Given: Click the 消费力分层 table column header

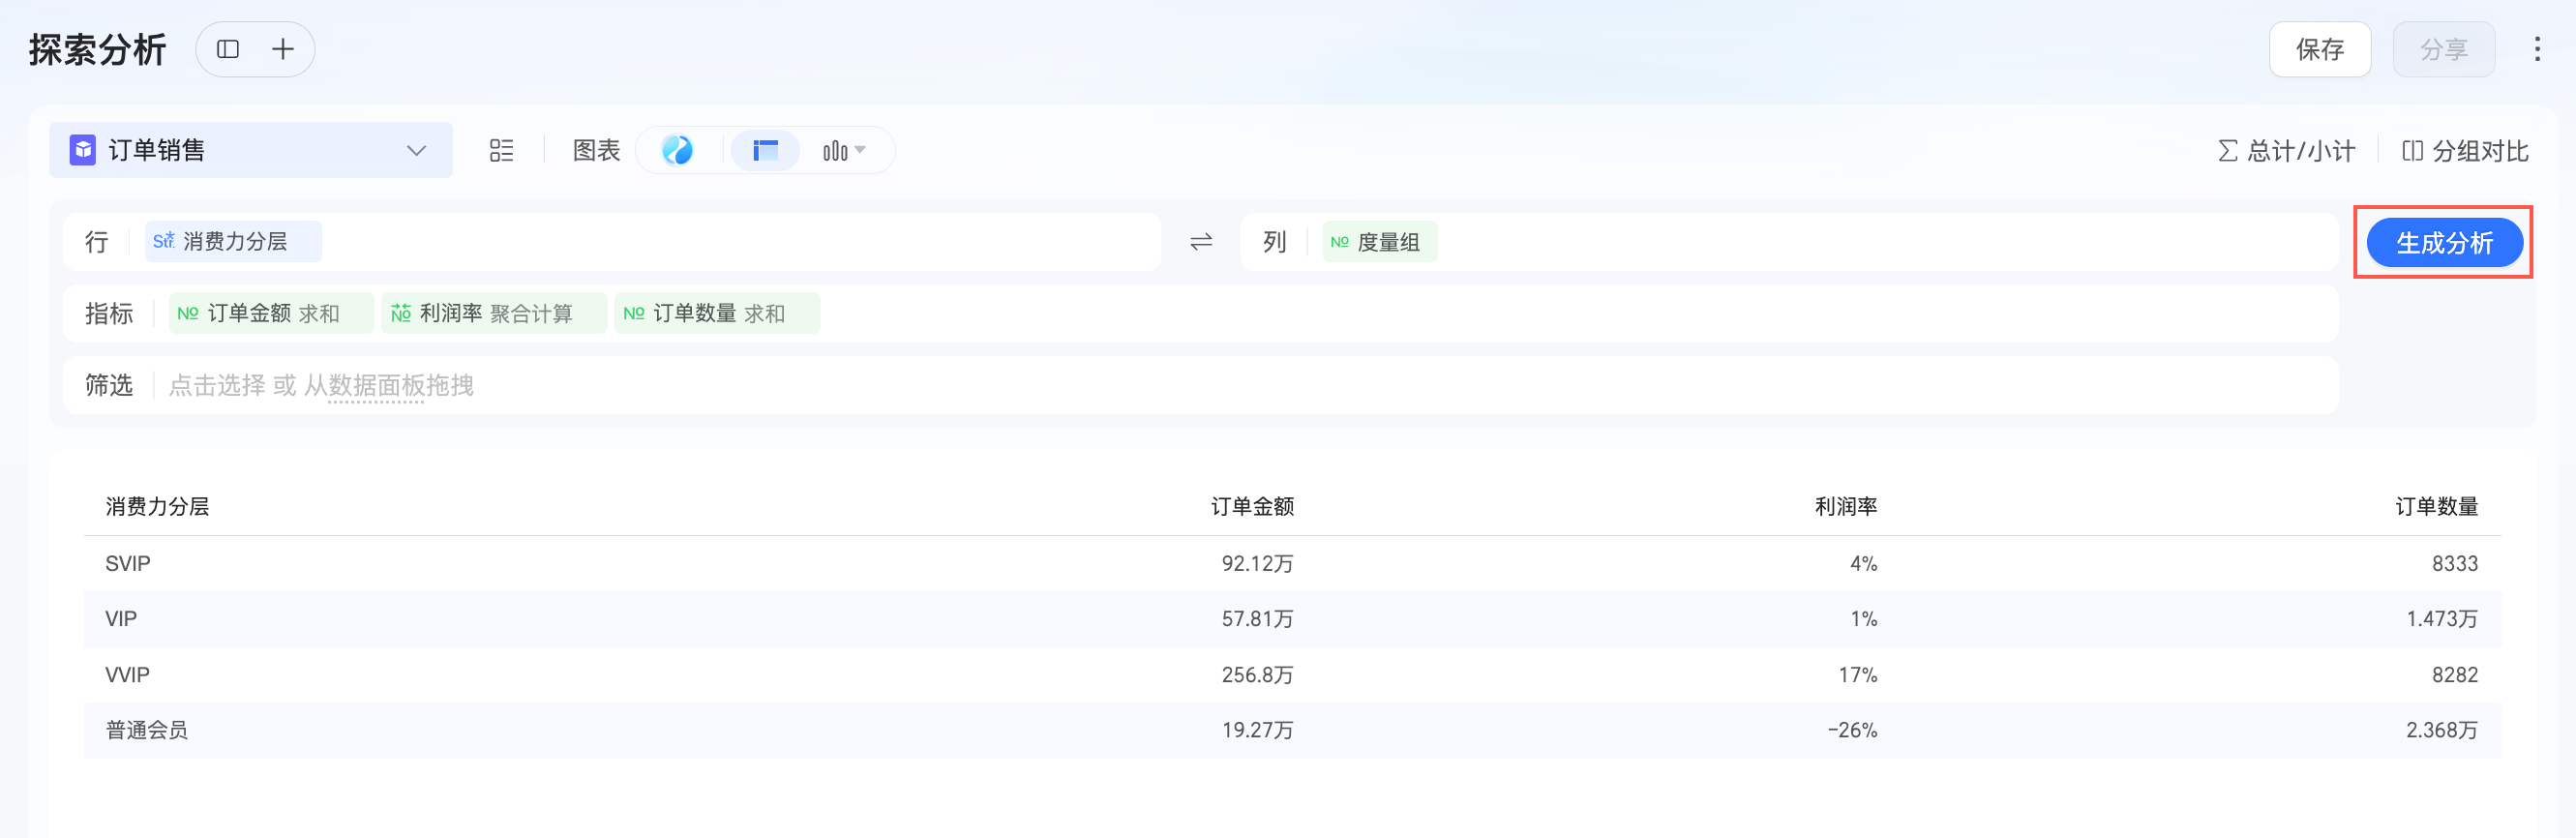Looking at the screenshot, I should [157, 506].
